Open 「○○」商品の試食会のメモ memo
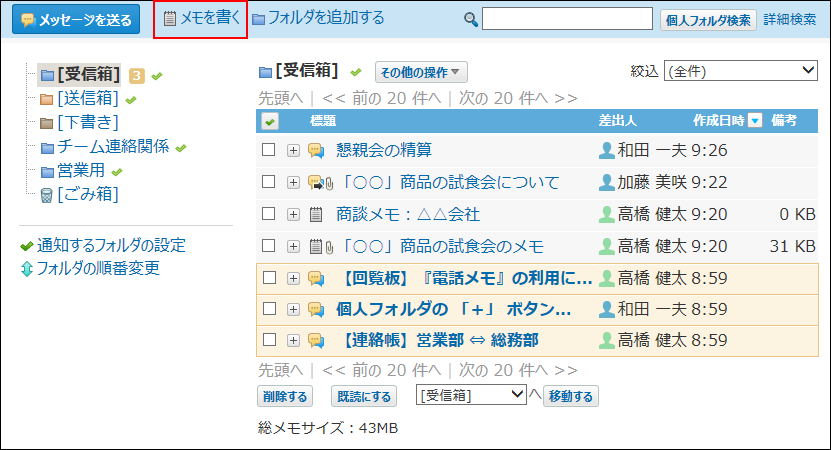The height and width of the screenshot is (450, 831). point(441,246)
